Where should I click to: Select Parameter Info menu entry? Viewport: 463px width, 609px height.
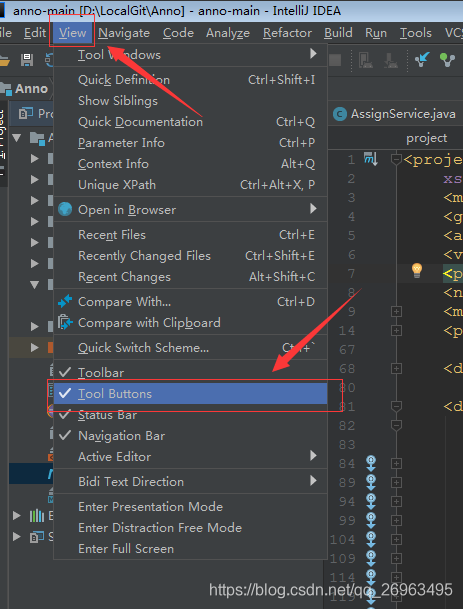190,143
